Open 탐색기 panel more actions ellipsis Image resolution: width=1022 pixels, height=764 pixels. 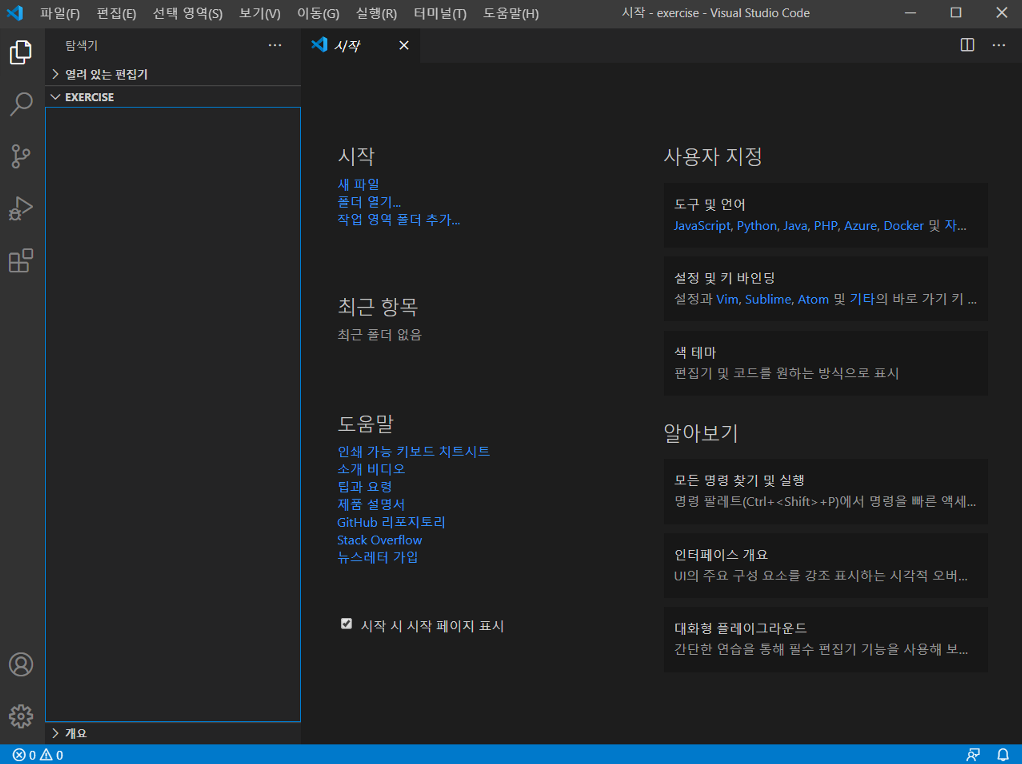pos(275,45)
